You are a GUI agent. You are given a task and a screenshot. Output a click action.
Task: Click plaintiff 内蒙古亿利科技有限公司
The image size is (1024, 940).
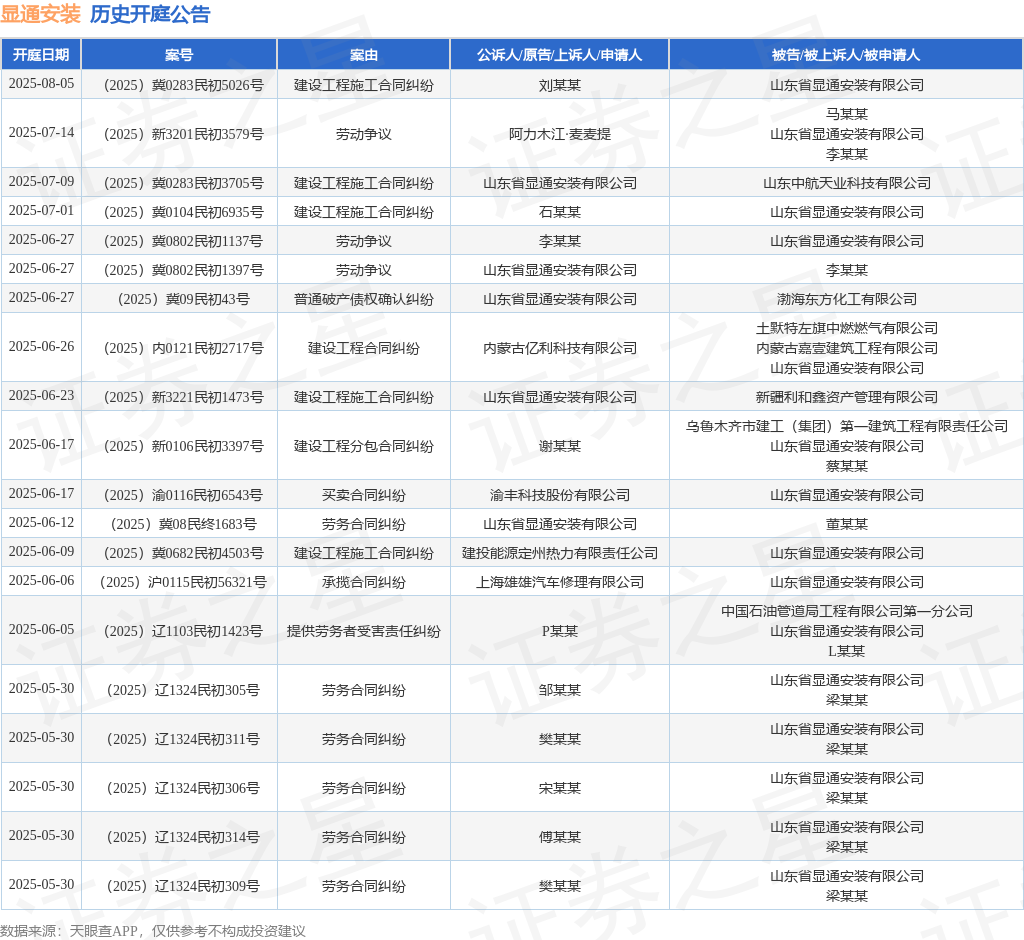tap(560, 348)
